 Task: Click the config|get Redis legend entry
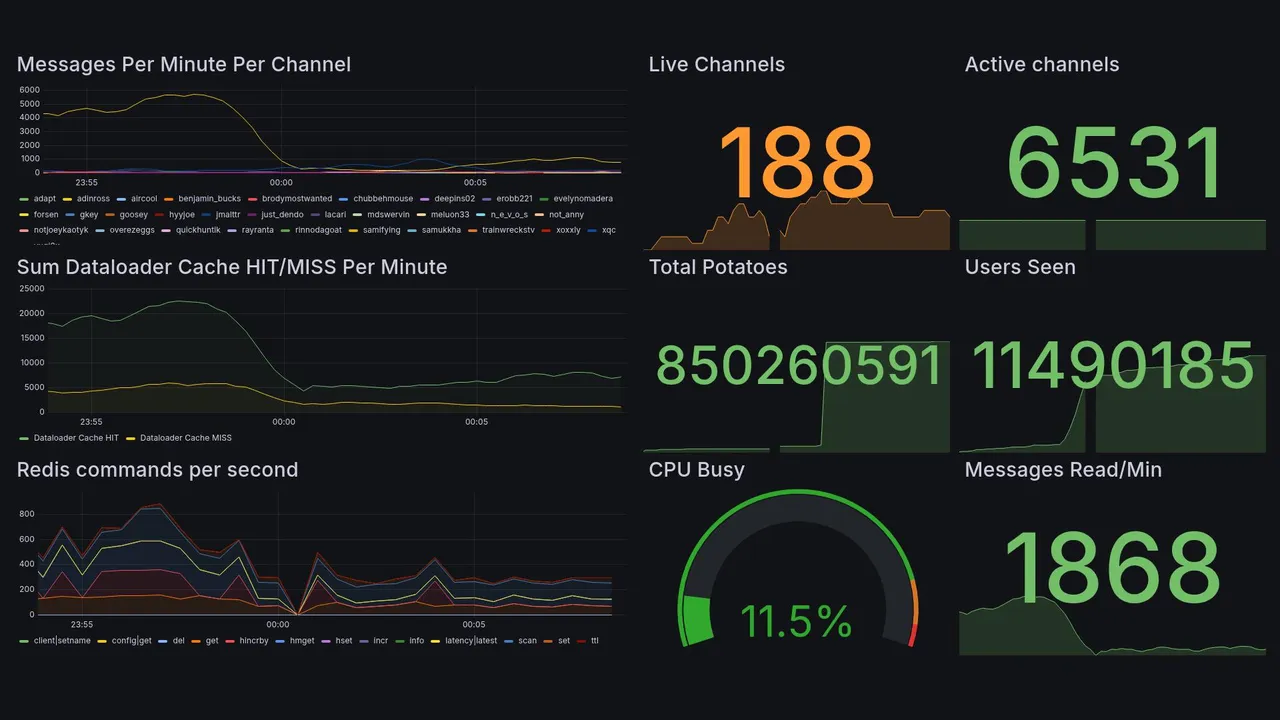point(124,641)
